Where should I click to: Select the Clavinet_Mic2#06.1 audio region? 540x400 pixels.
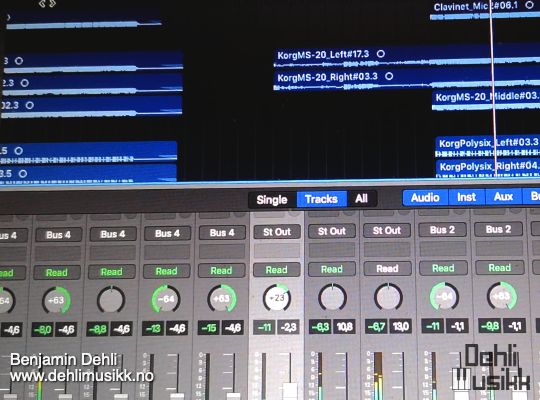[485, 10]
